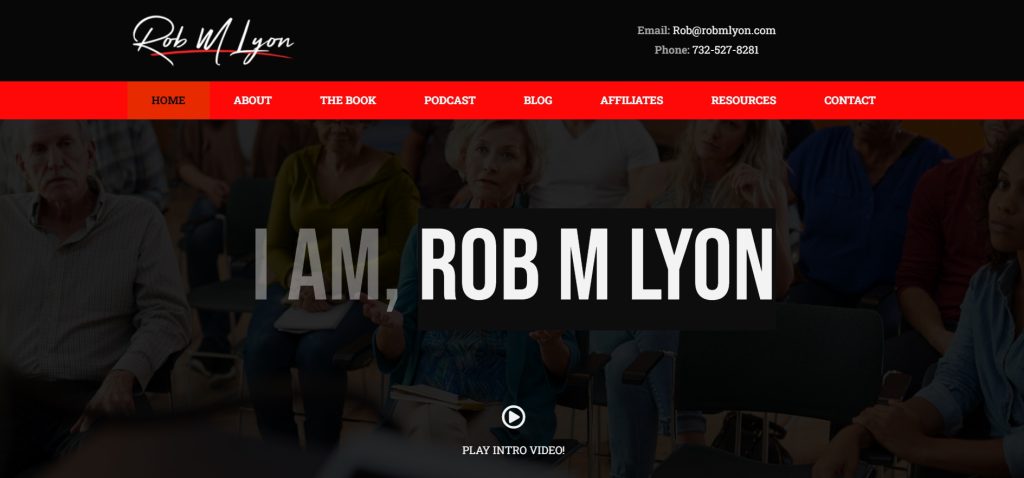Open THE BOOK navigation item
1024x478 pixels.
pos(348,101)
